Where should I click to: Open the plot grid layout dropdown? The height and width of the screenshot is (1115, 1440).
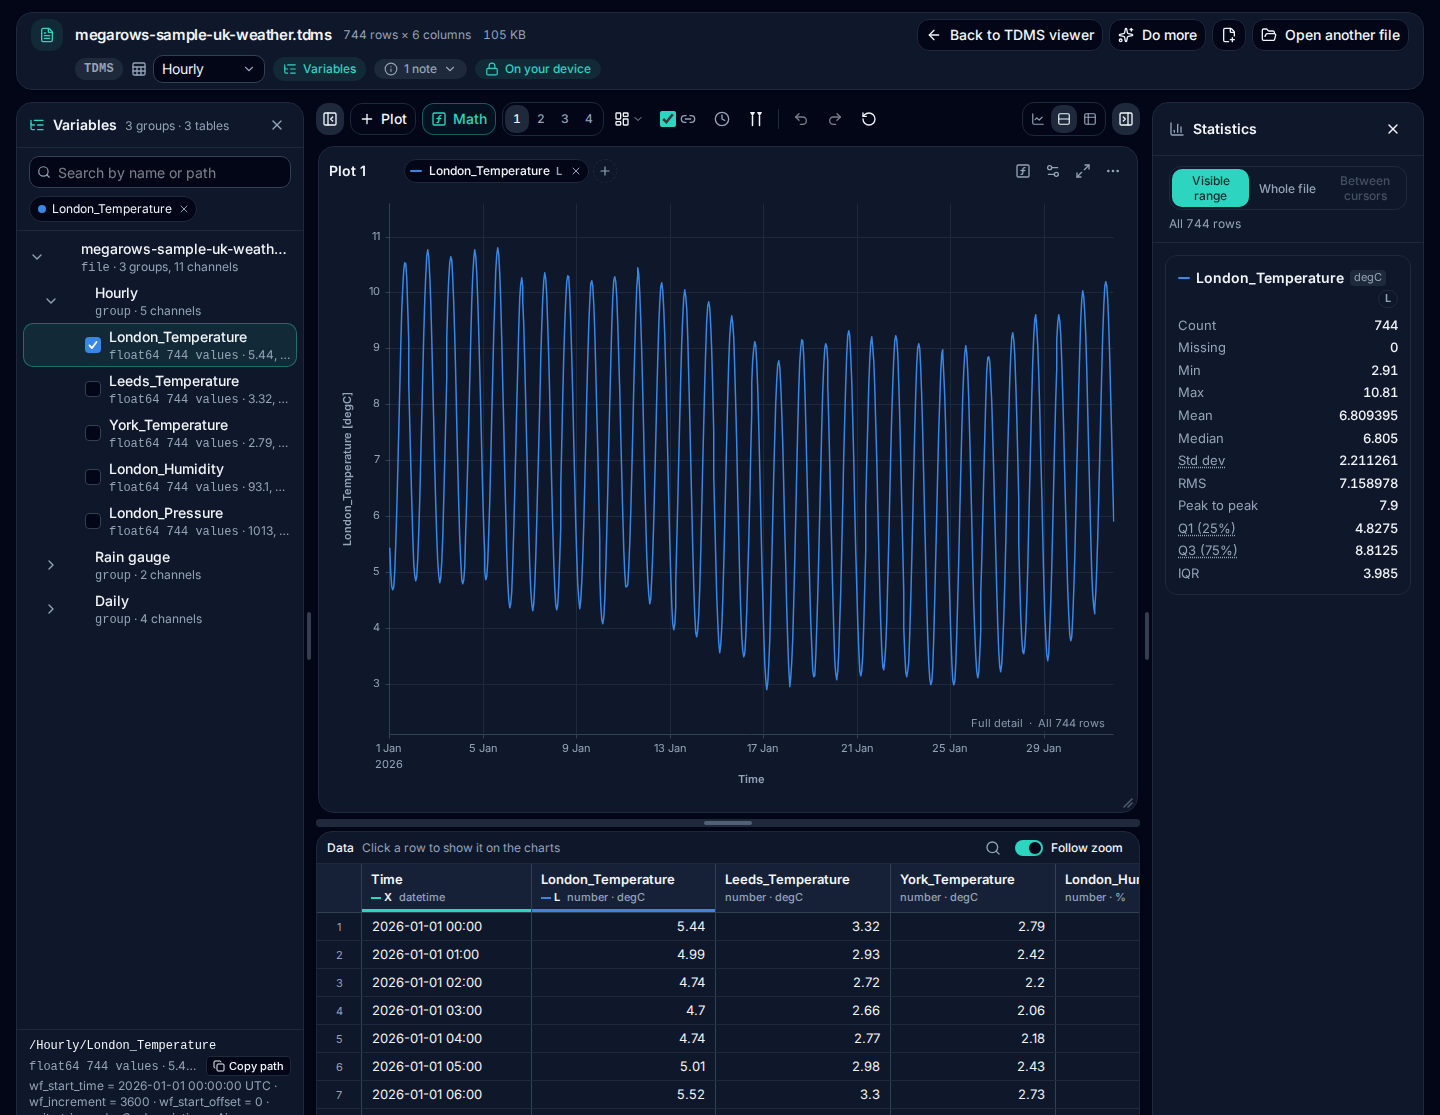628,119
